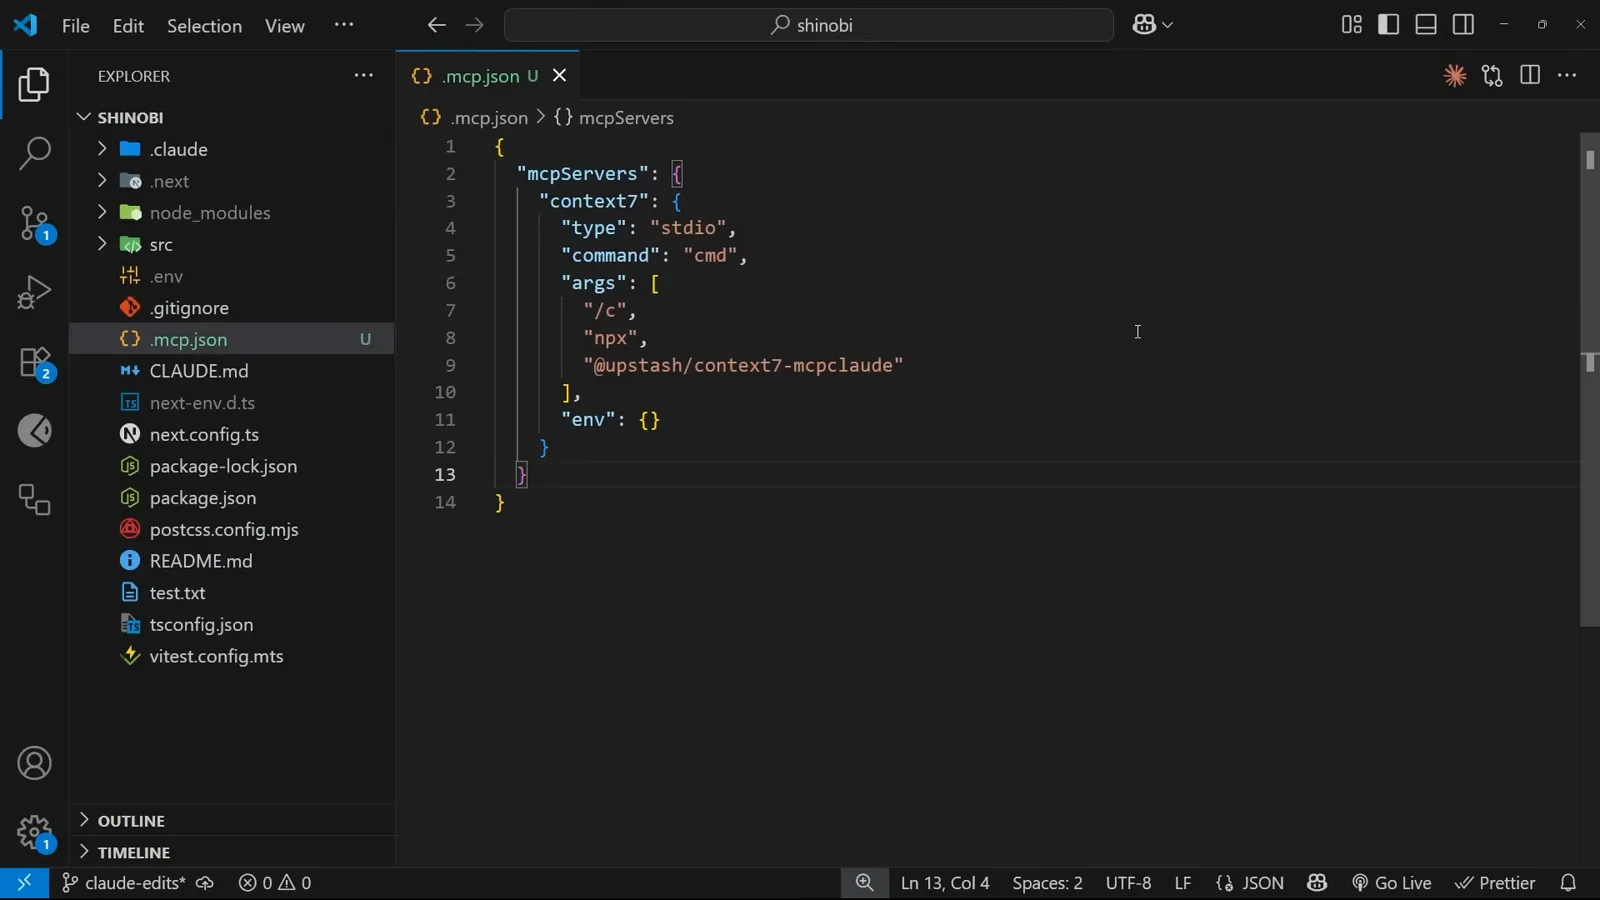Open the round swoosh extension icon in activity bar
1600x900 pixels.
coord(34,431)
